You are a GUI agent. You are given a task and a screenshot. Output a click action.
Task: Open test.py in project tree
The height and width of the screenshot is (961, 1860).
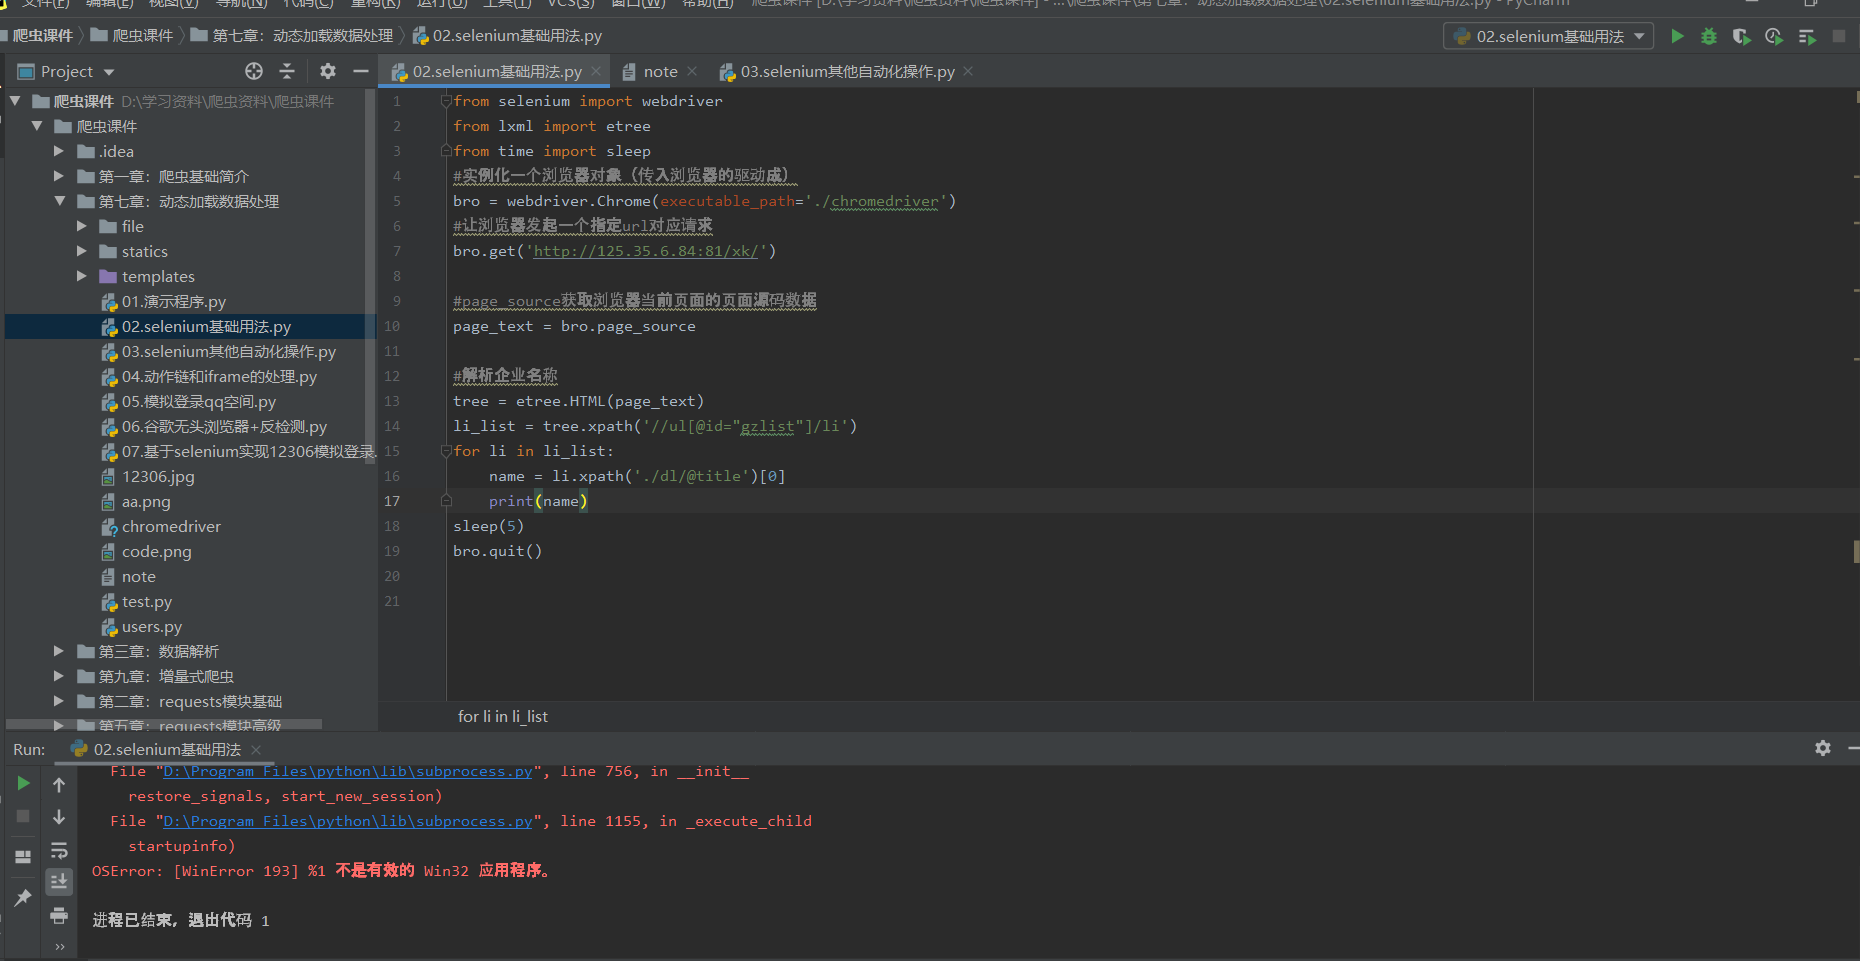pos(146,601)
